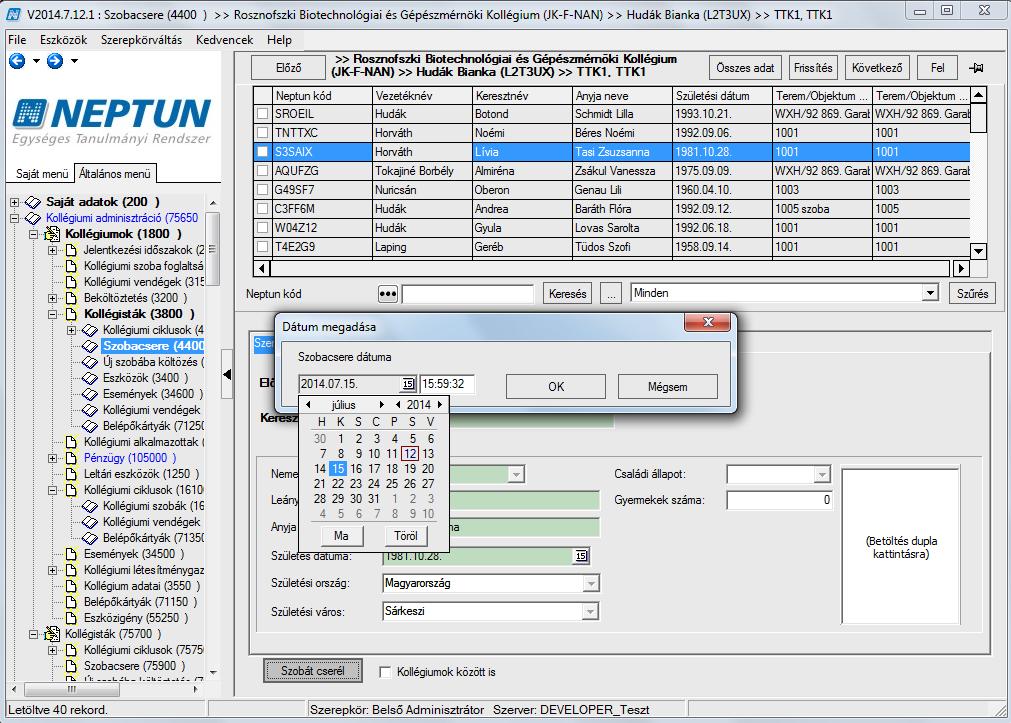Tick the checkbox for row SROEIL
Image resolution: width=1011 pixels, height=723 pixels.
(x=262, y=114)
